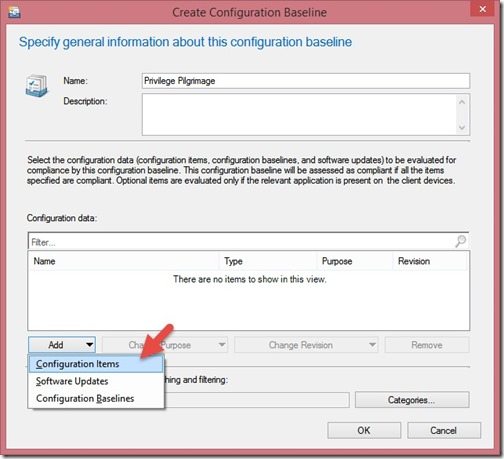This screenshot has height=459, width=504.
Task: Open the Categories... button
Action: point(412,400)
